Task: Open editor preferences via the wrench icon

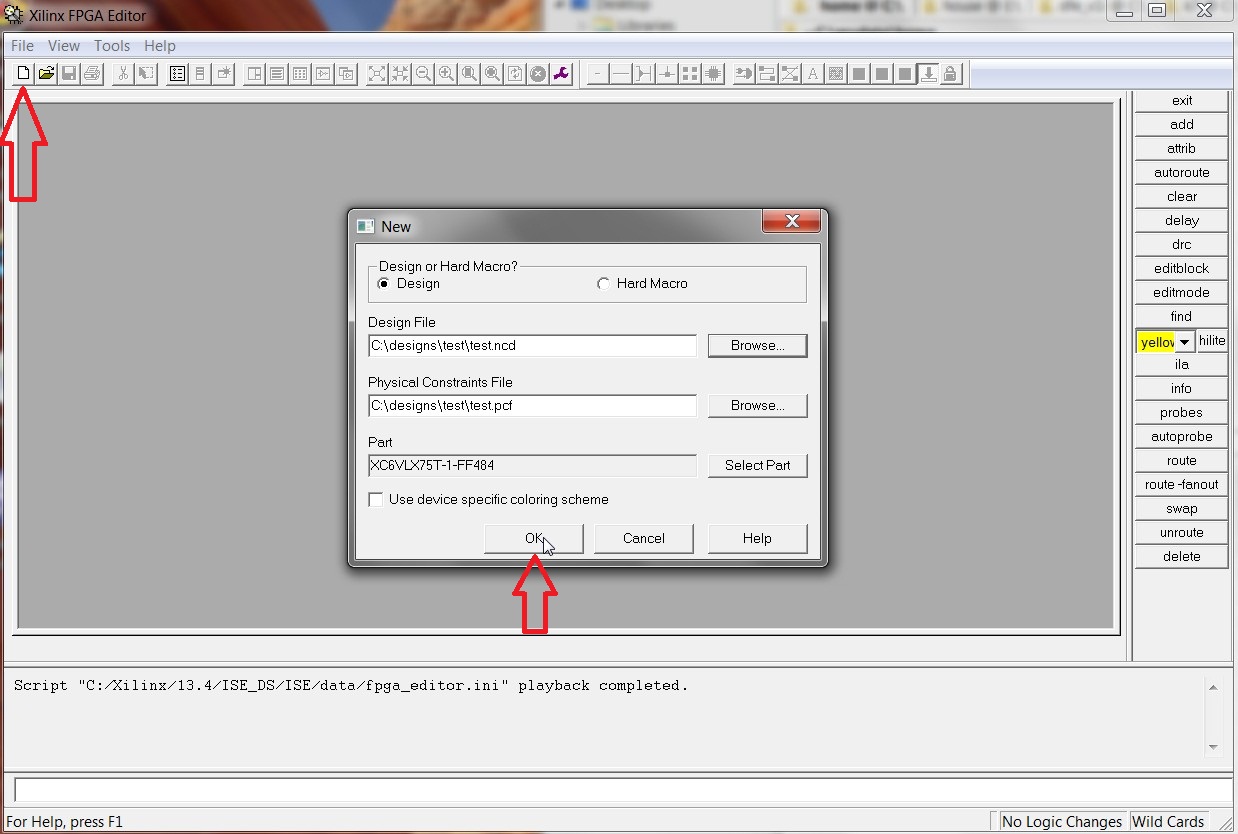Action: click(x=561, y=73)
